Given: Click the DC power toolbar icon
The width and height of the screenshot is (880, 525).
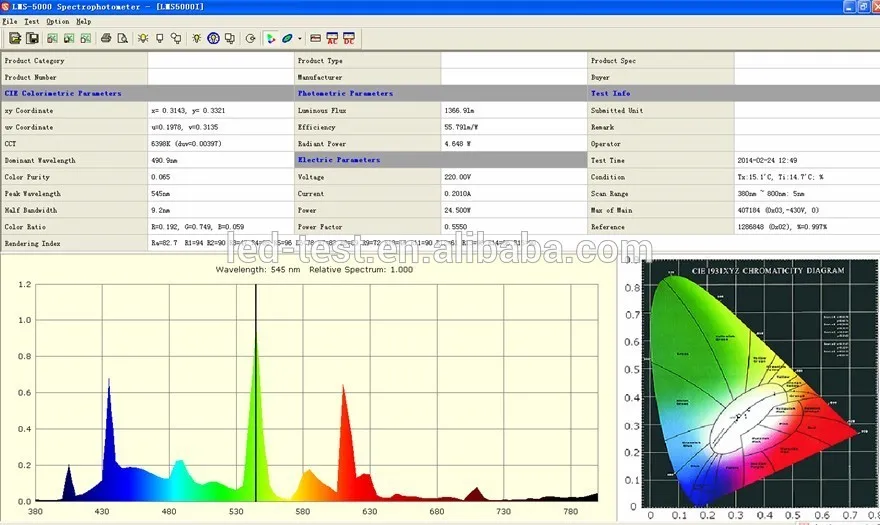Looking at the screenshot, I should (348, 39).
